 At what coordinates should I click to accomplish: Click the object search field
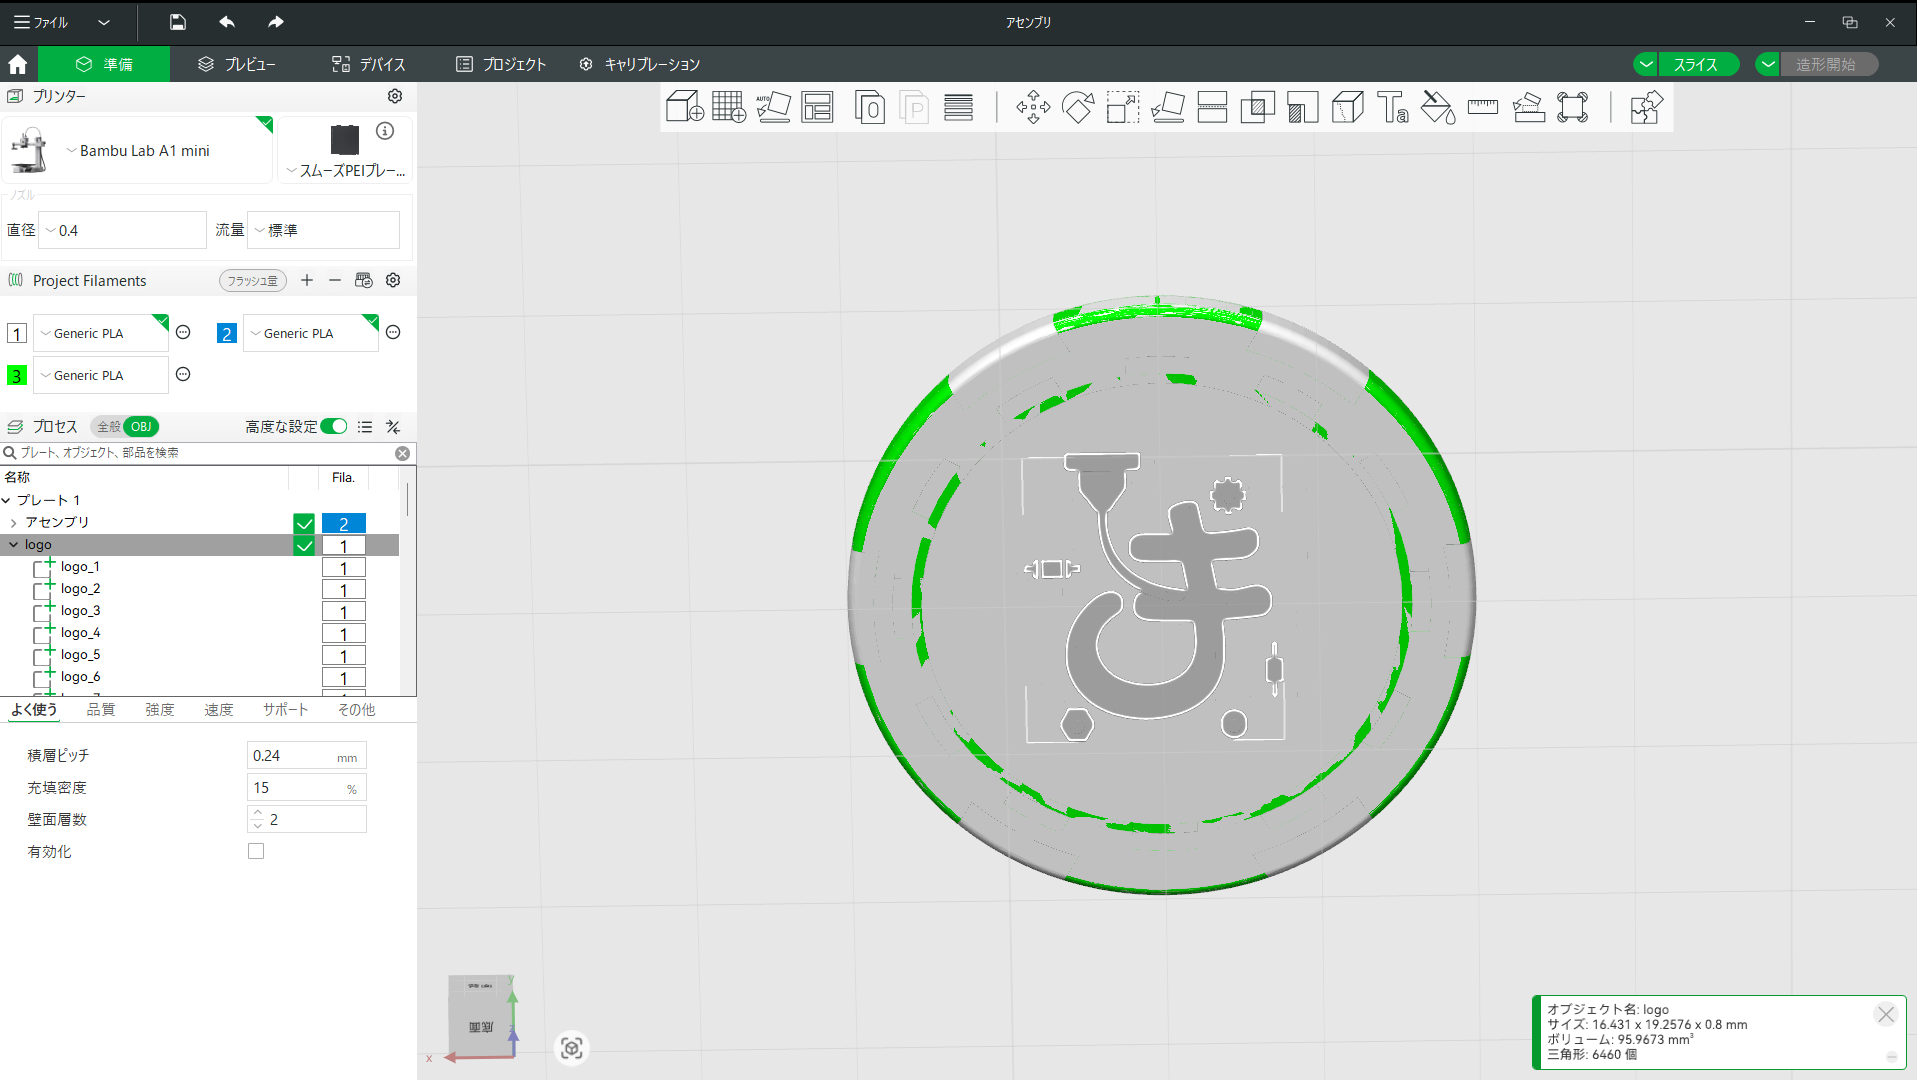coord(207,453)
